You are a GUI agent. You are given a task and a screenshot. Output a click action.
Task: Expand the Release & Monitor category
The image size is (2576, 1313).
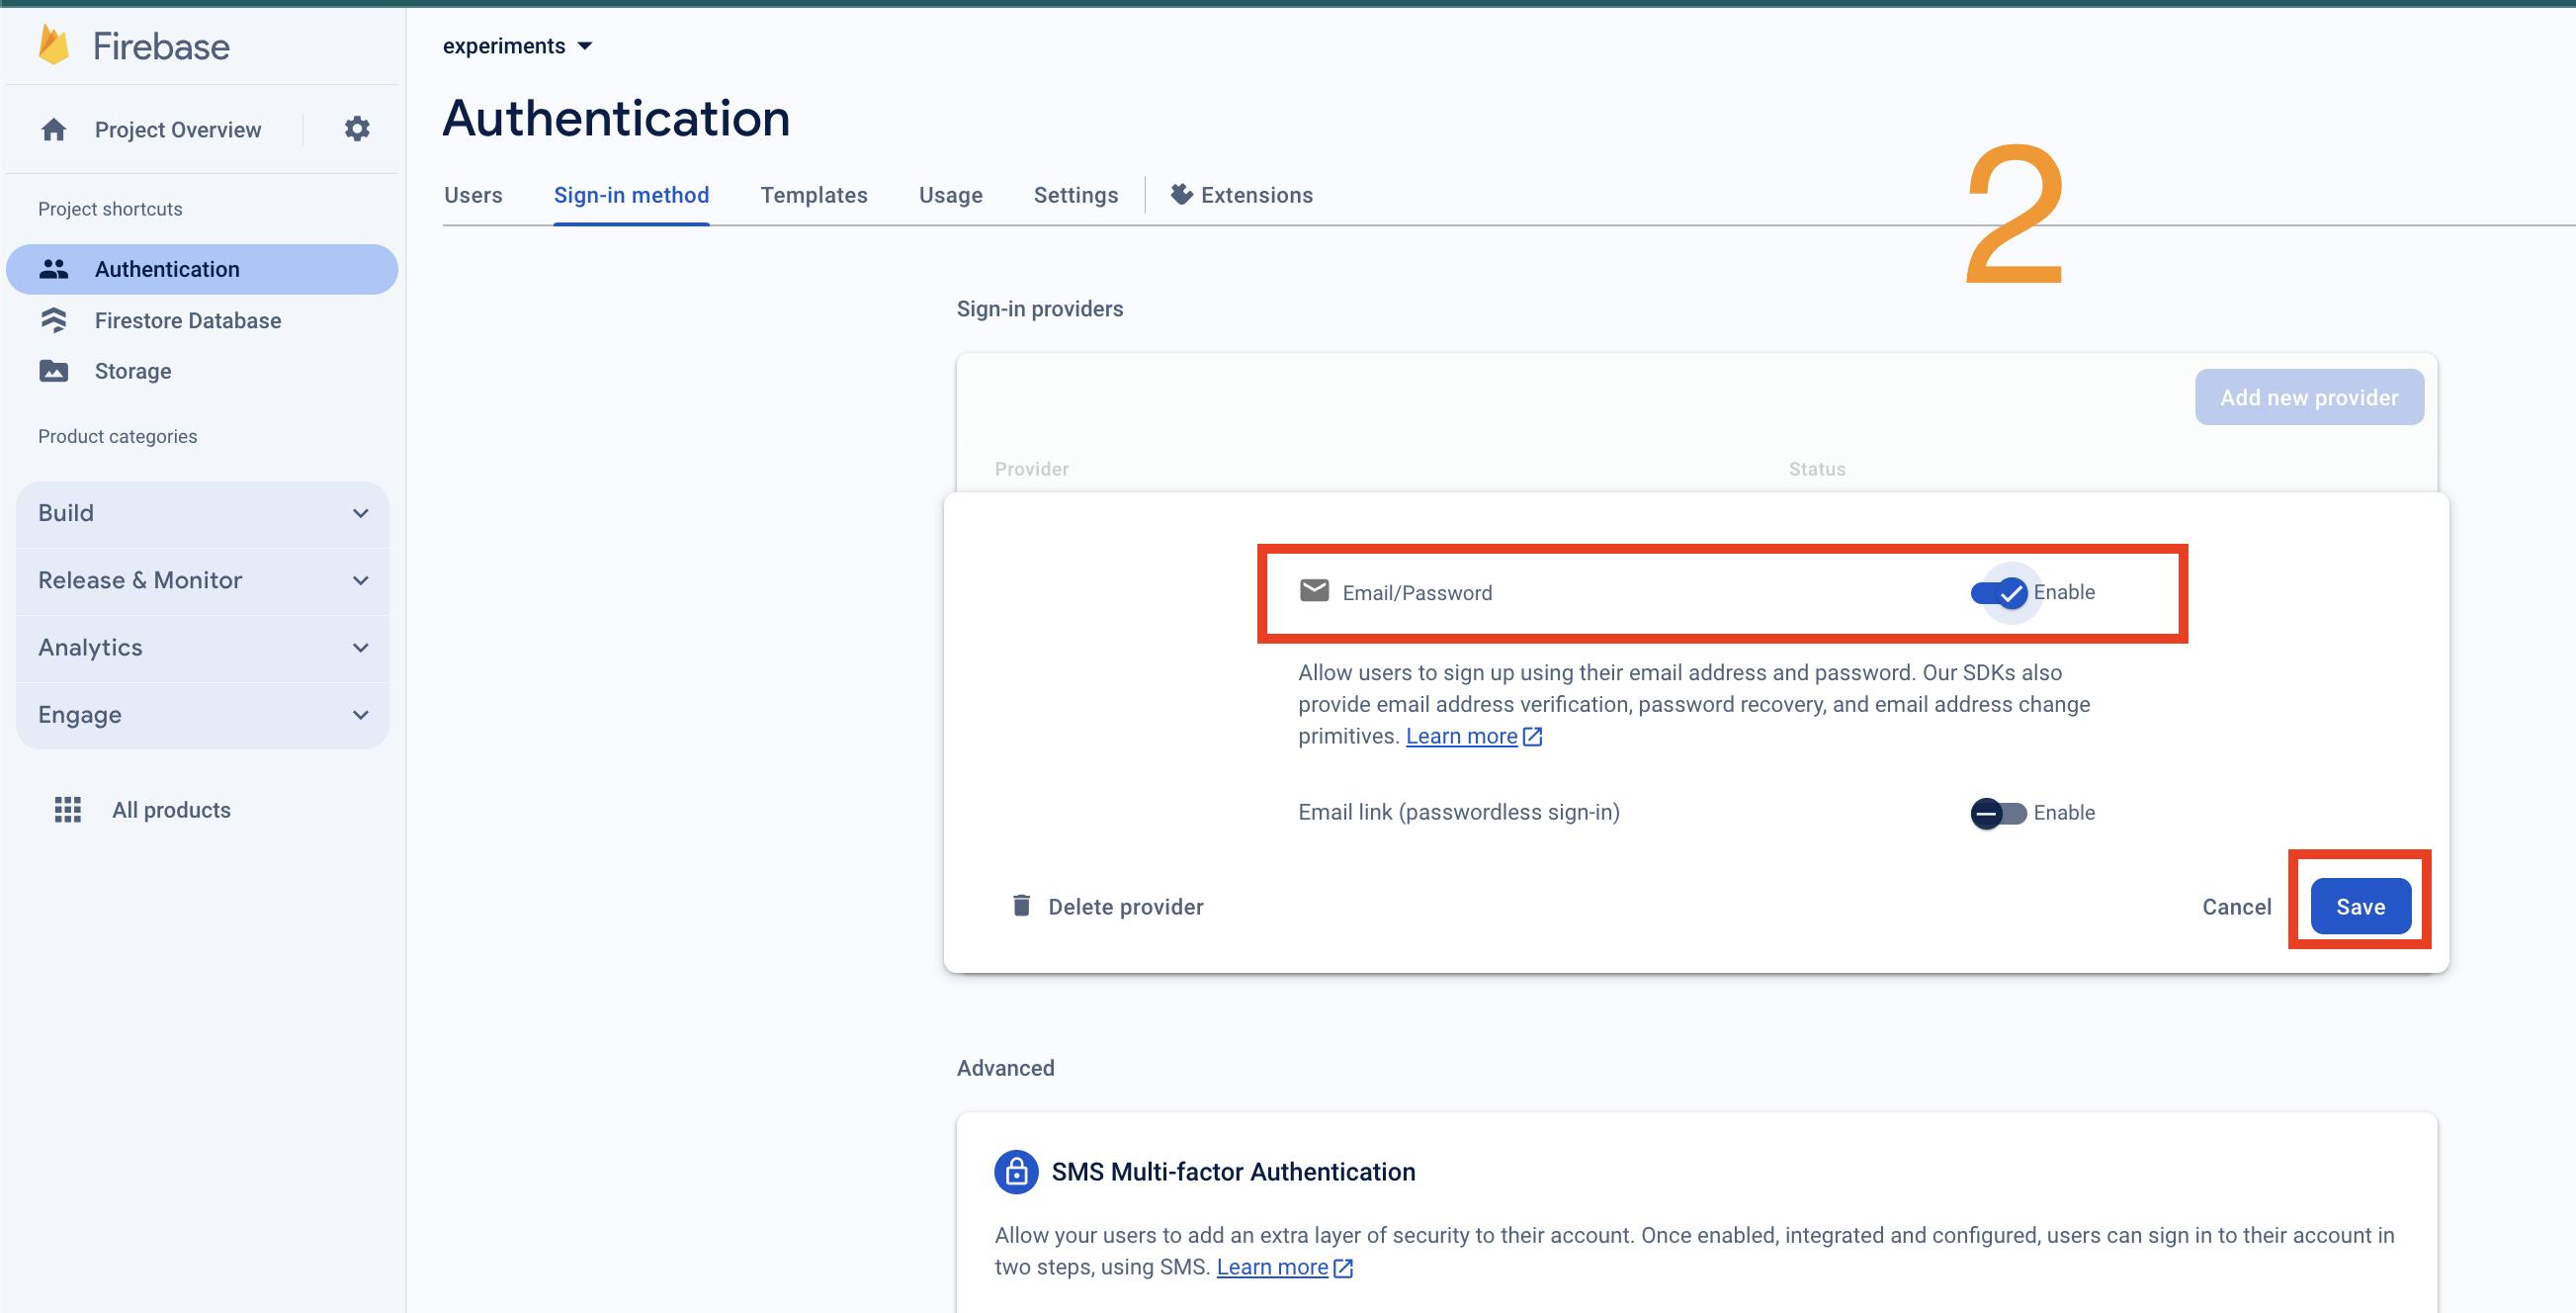point(202,580)
